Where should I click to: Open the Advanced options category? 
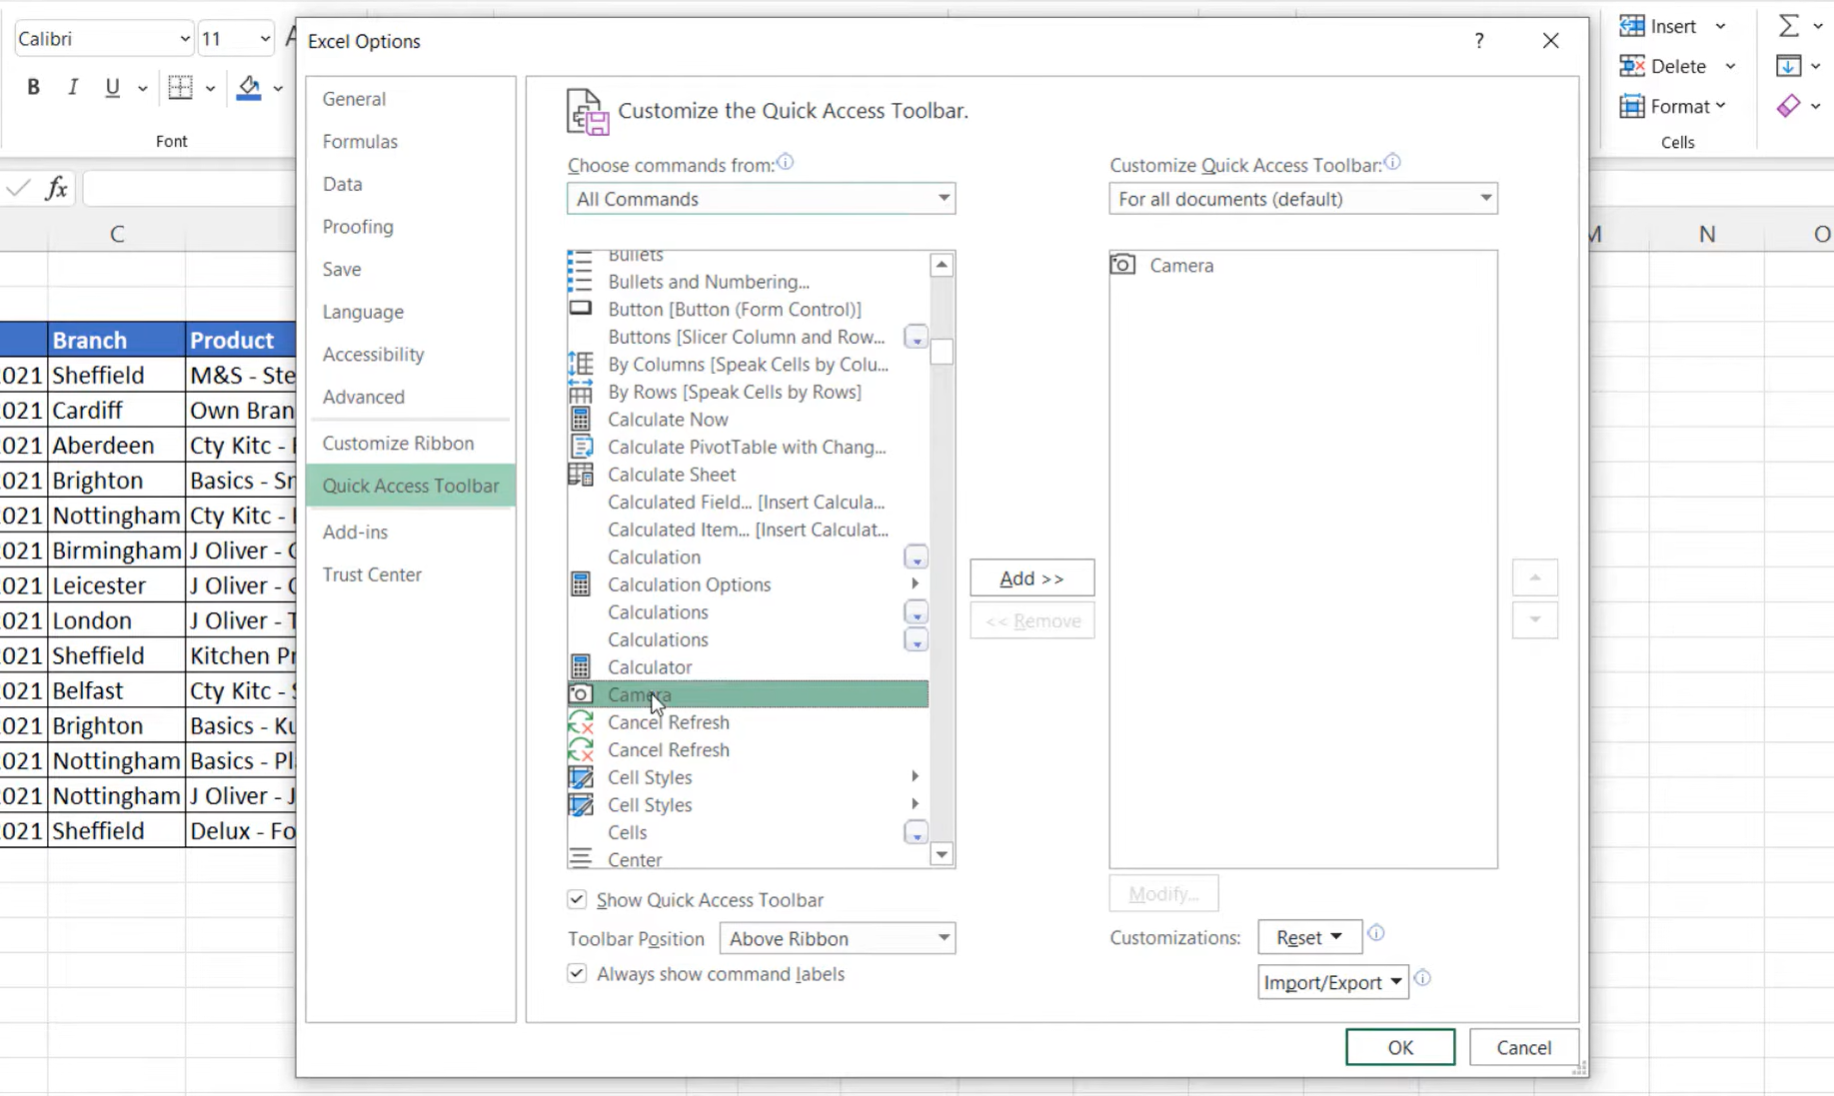tap(364, 397)
